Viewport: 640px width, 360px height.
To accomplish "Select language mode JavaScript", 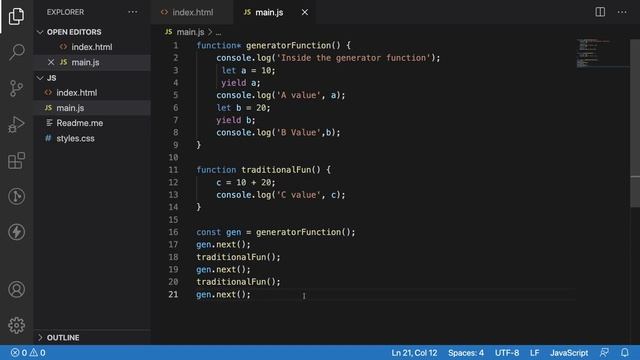I will pos(569,353).
